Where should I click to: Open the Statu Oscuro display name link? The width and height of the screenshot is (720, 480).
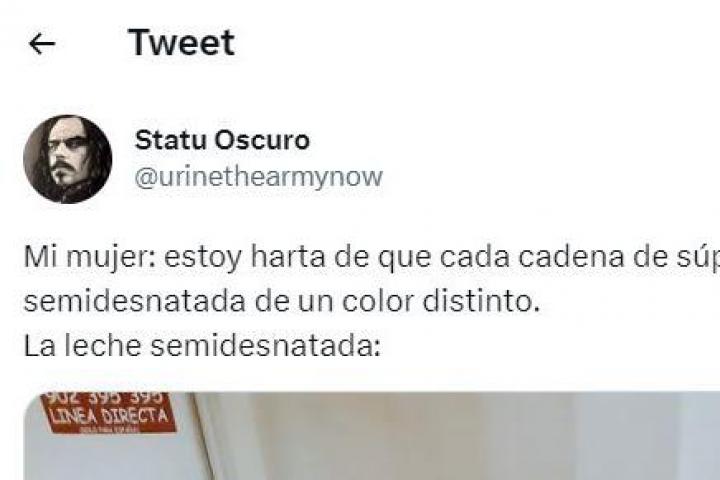(222, 140)
